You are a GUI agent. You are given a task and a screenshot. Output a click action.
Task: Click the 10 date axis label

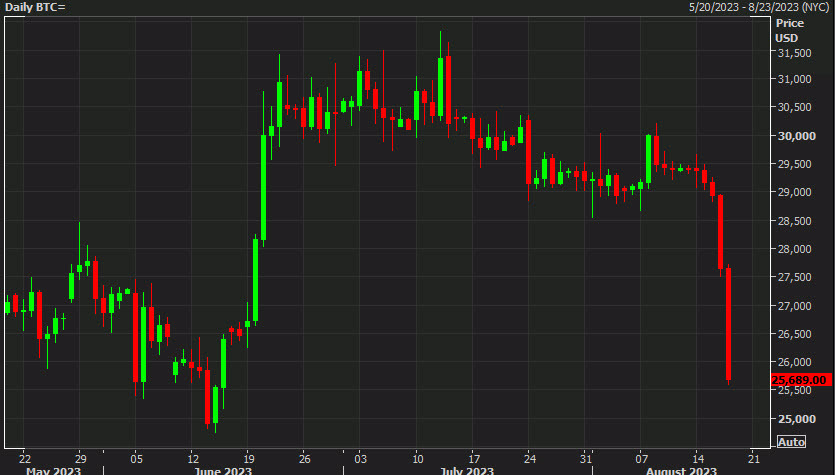418,459
